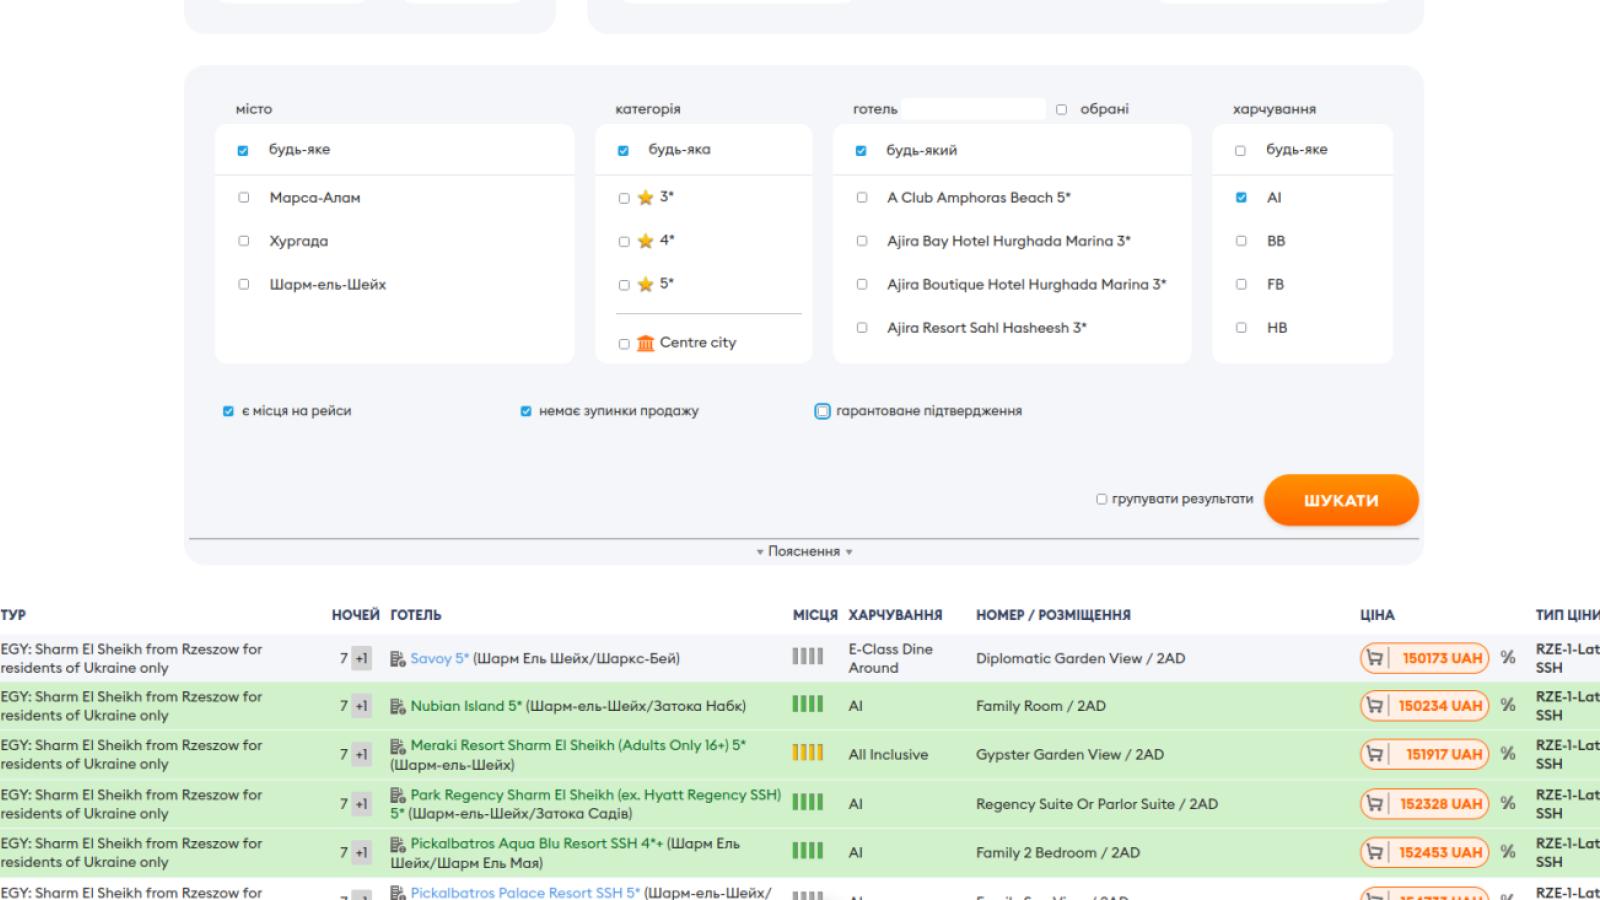Click the Centre city museum icon
The height and width of the screenshot is (900, 1600).
point(646,343)
